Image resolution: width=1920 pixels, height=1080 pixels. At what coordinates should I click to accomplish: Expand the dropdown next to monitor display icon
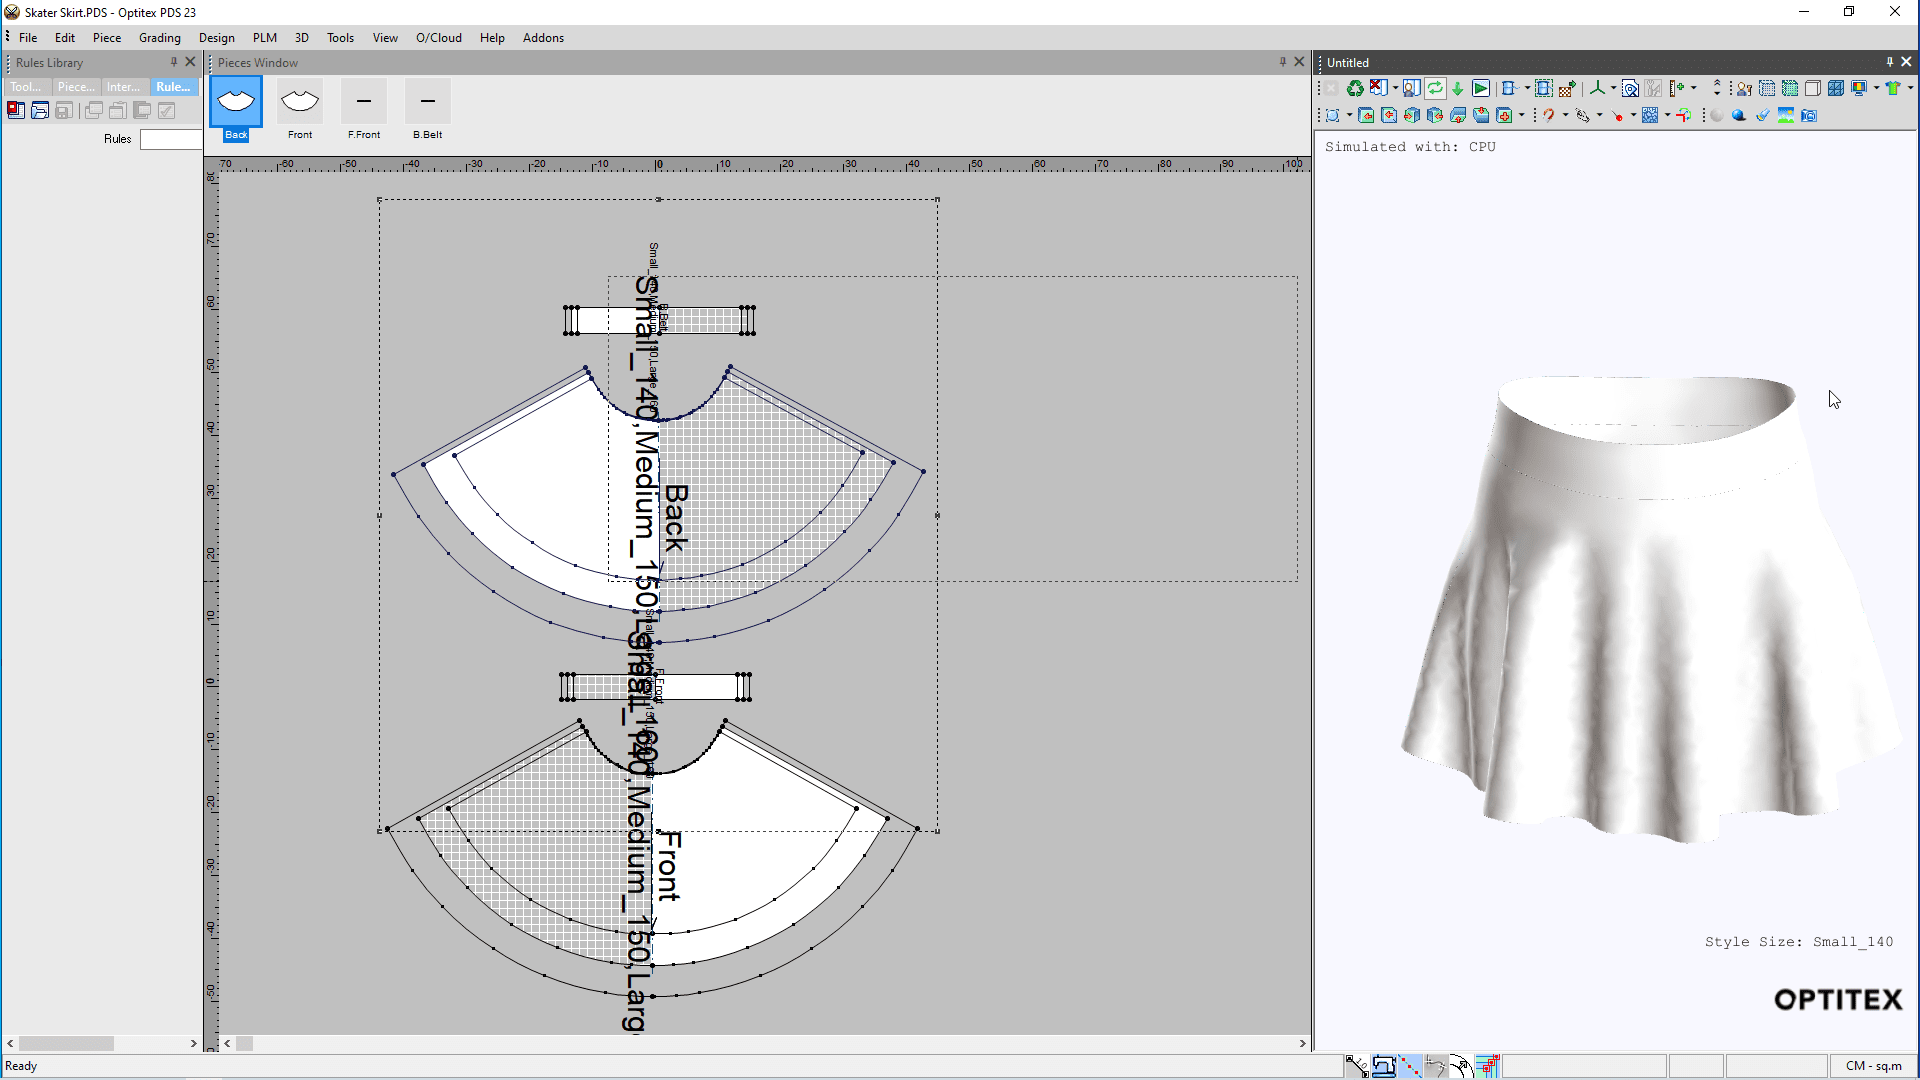pyautogui.click(x=1876, y=88)
